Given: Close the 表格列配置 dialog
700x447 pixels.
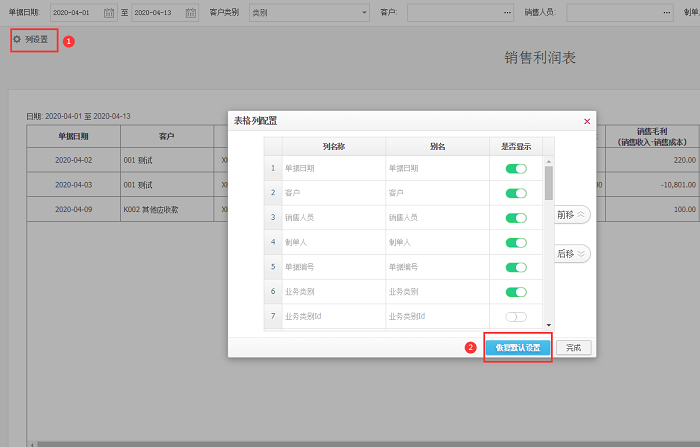Looking at the screenshot, I should coord(586,121).
